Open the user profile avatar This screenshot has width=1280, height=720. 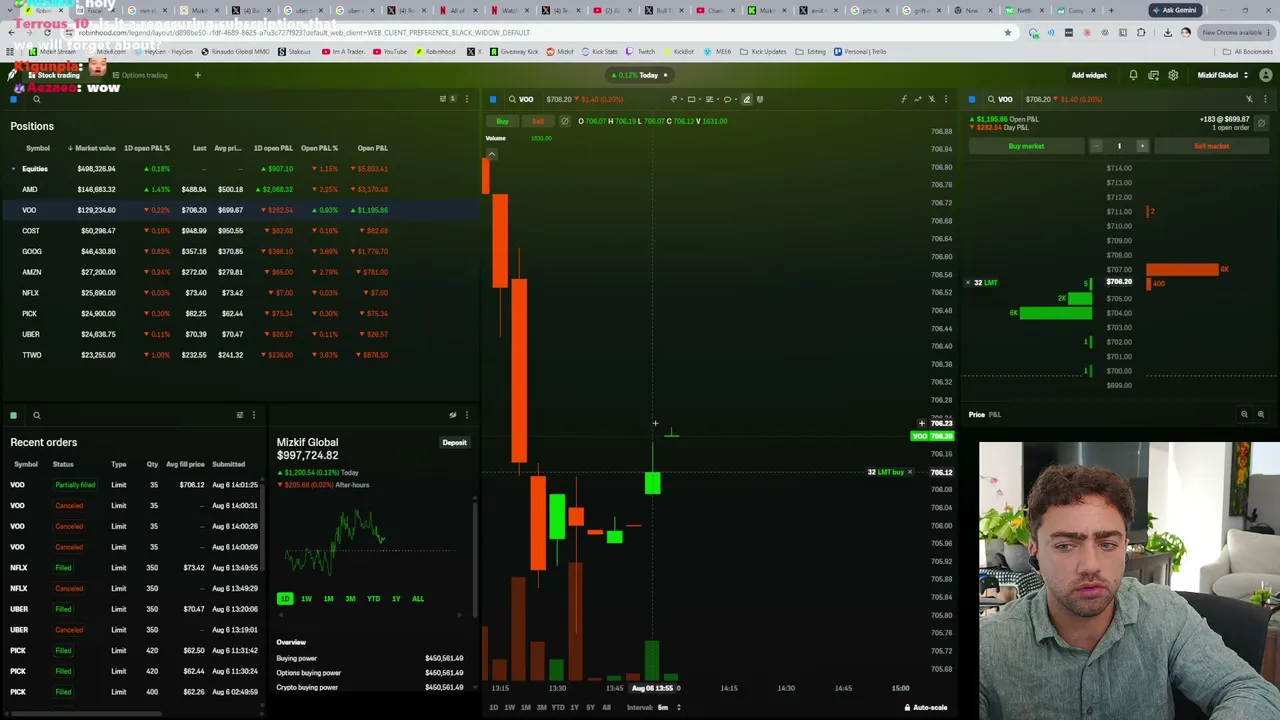point(1266,75)
